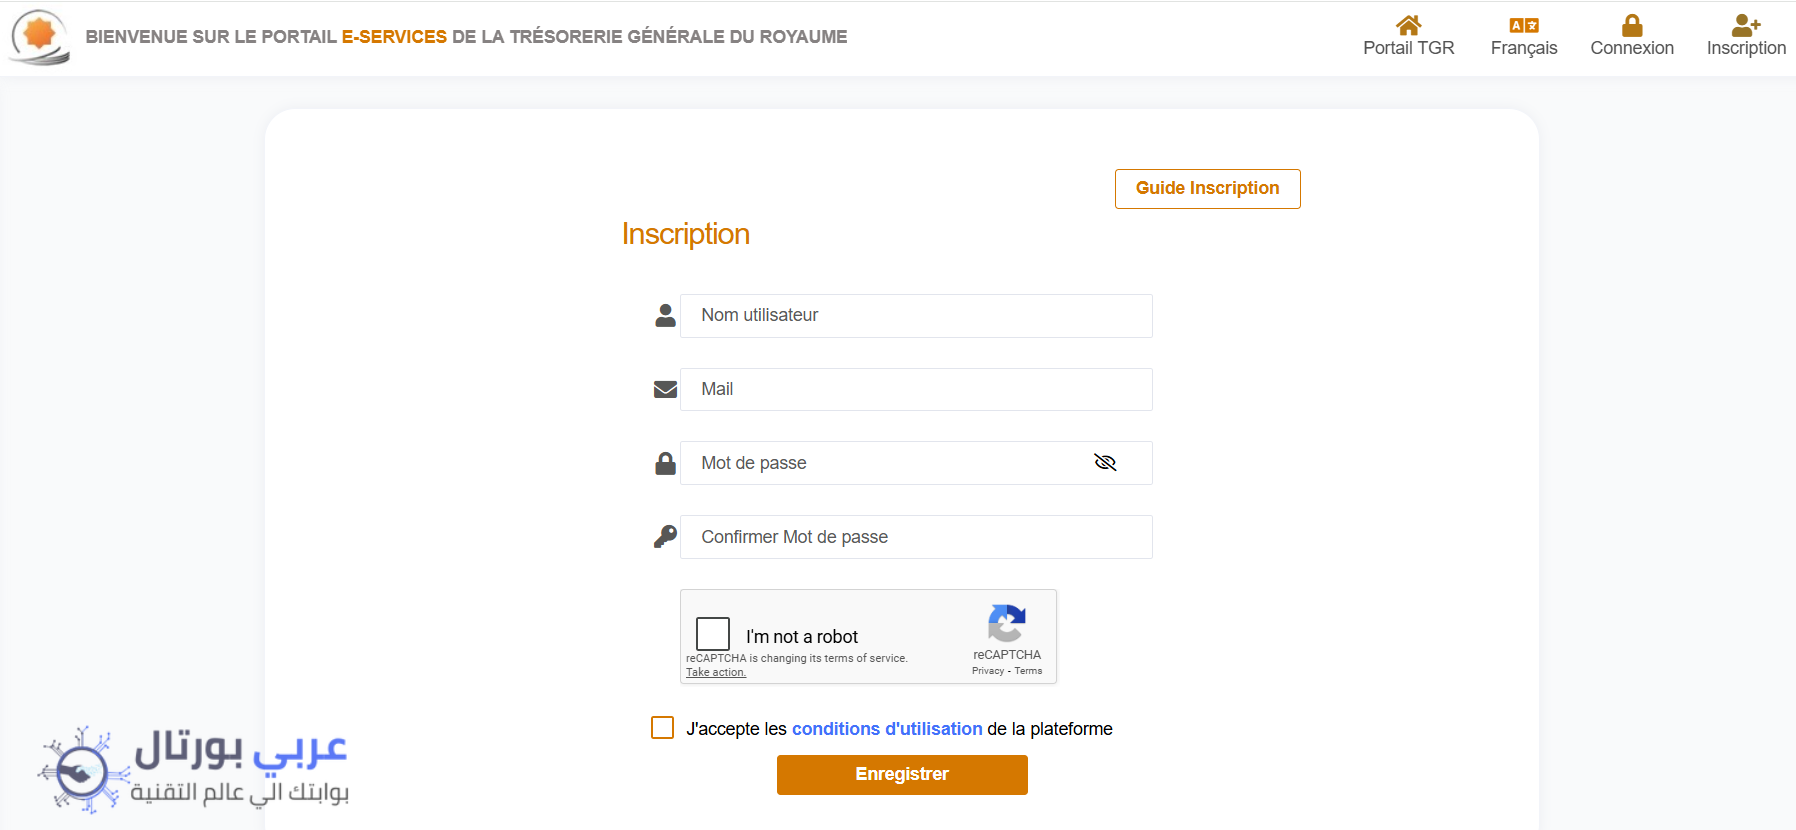The width and height of the screenshot is (1796, 830).
Task: Open the Français language menu
Action: (1523, 48)
